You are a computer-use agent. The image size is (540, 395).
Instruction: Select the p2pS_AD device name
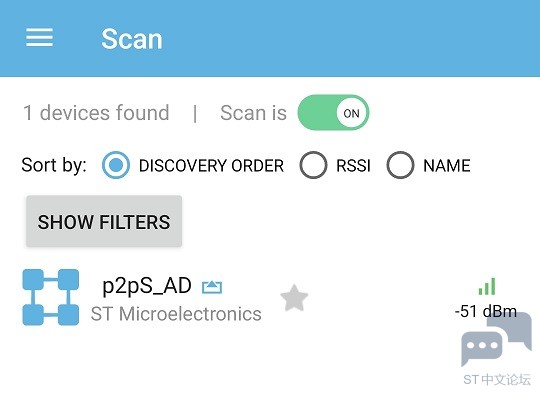(x=147, y=287)
